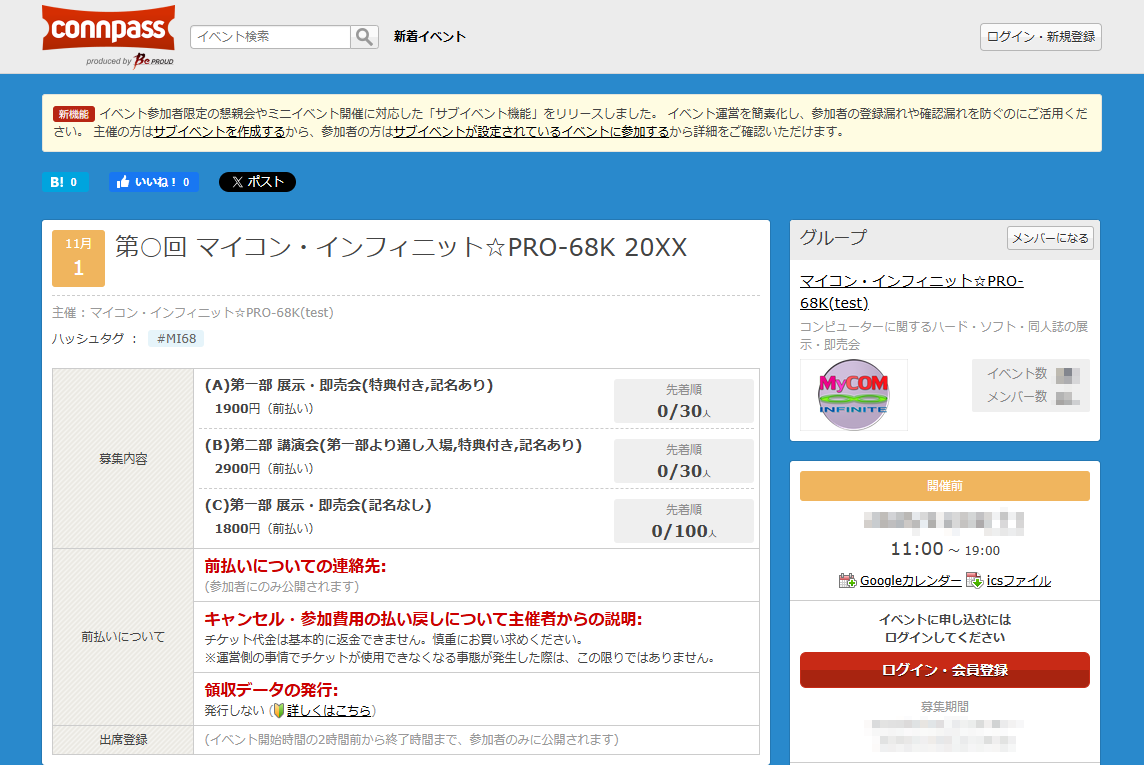
Task: Click the MyCOM INFINITE group logo
Action: click(853, 394)
